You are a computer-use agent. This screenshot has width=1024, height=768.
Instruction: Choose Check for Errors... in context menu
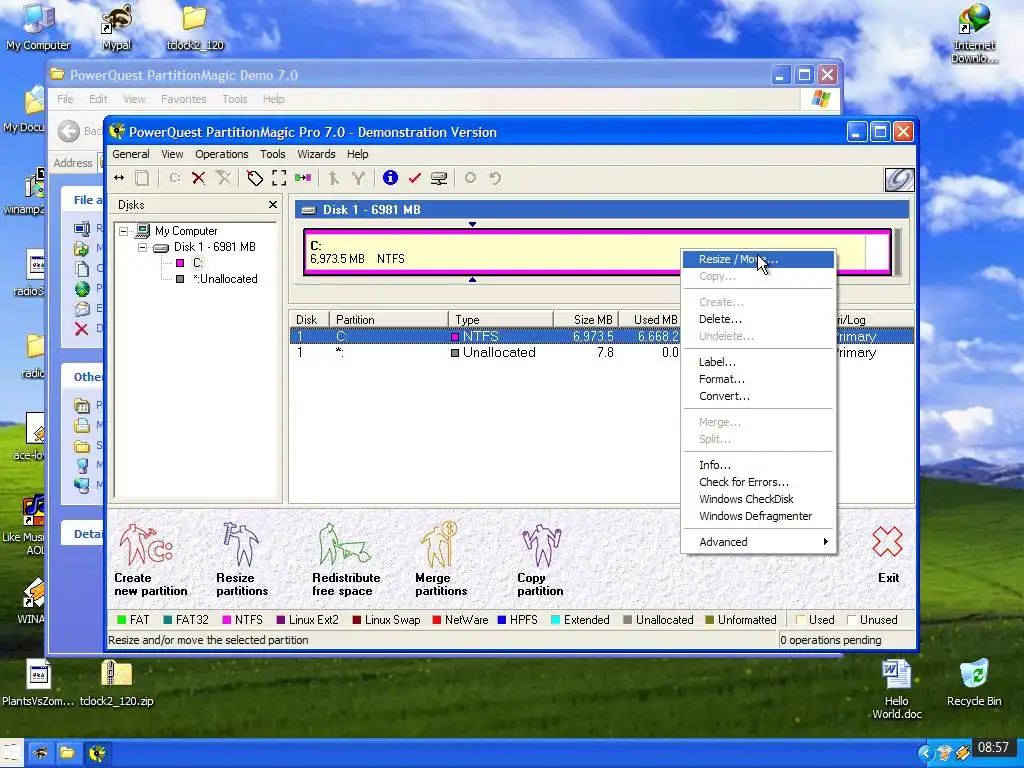point(758,483)
